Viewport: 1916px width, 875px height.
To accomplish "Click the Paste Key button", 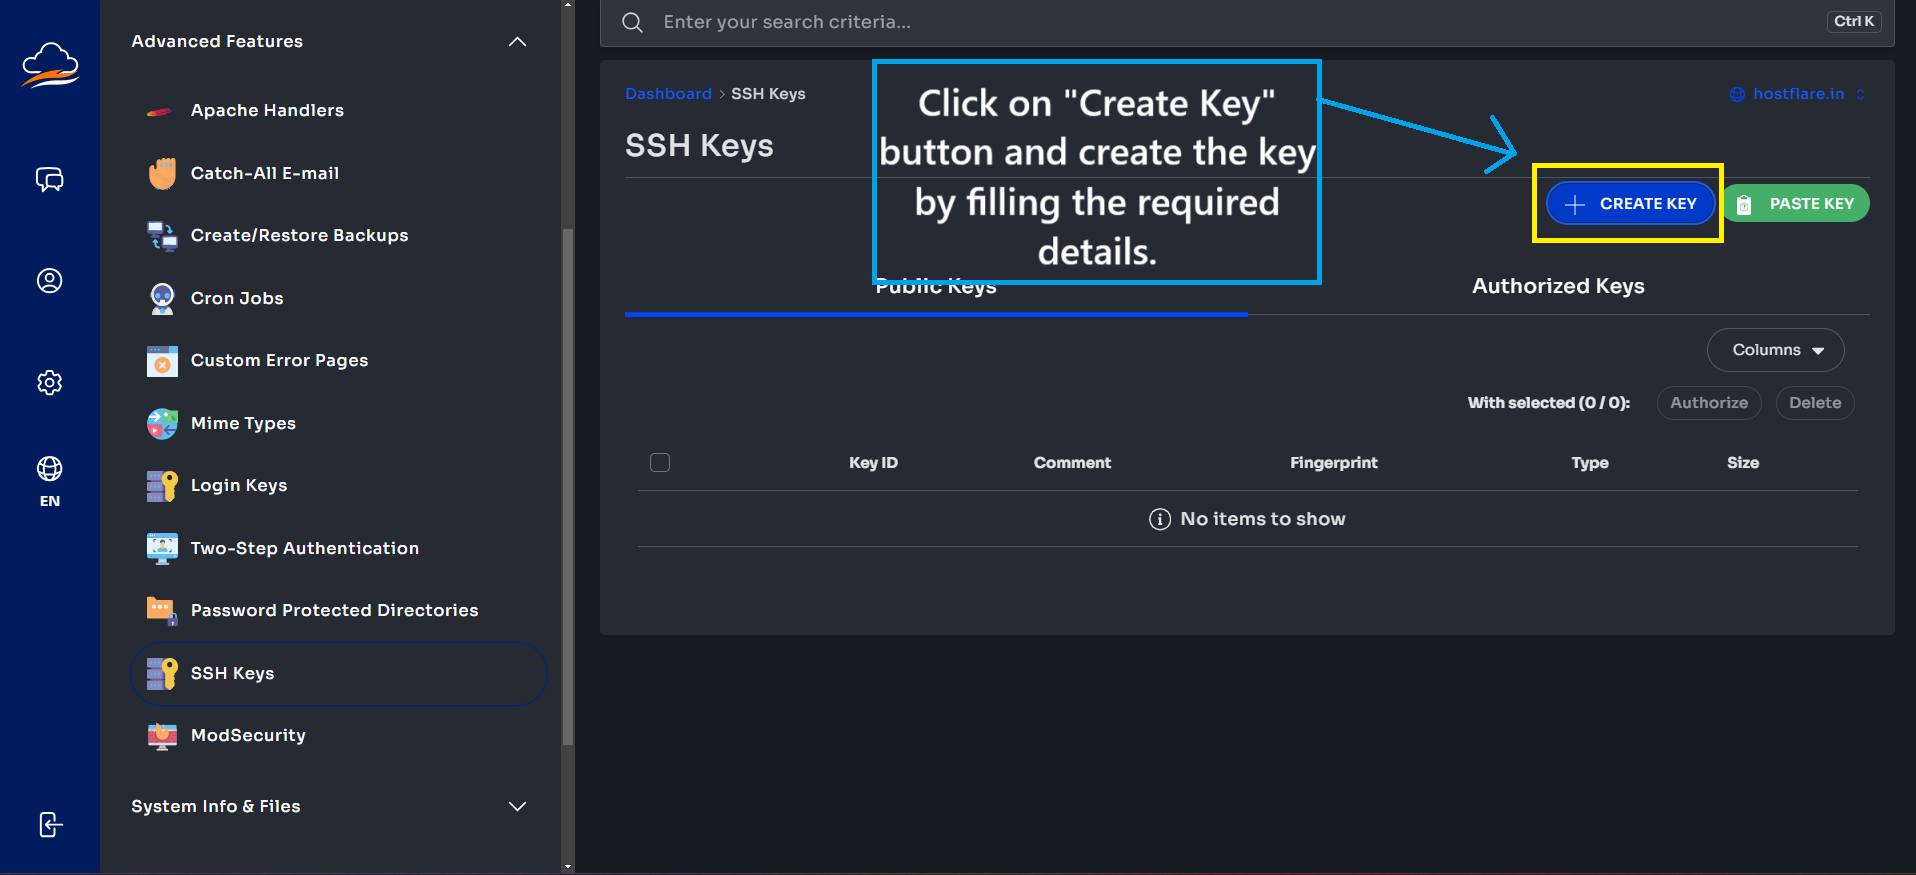I will coord(1796,204).
